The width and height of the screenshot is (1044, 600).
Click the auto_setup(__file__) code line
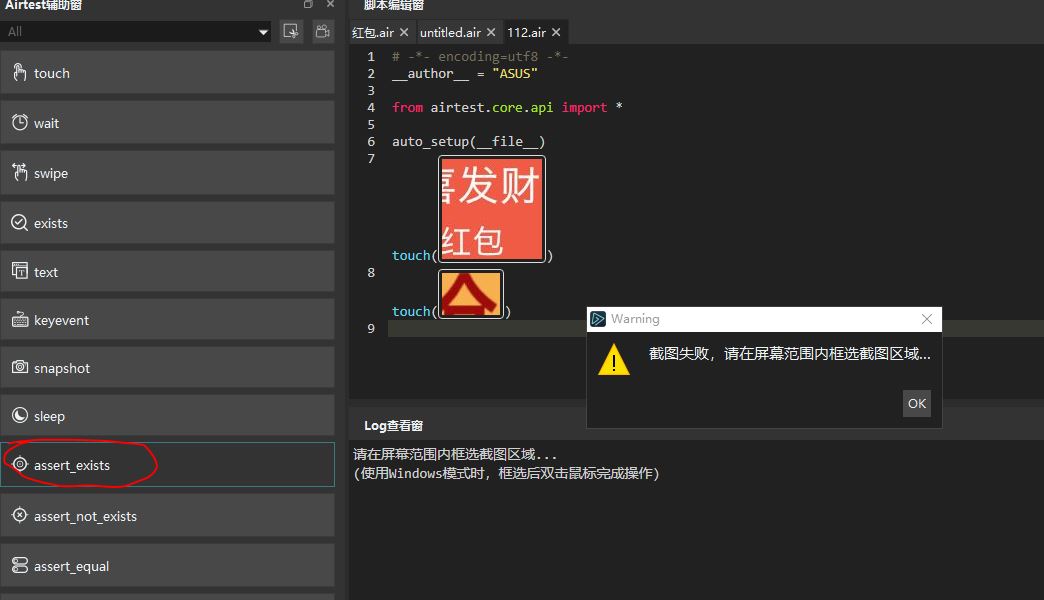click(x=468, y=141)
